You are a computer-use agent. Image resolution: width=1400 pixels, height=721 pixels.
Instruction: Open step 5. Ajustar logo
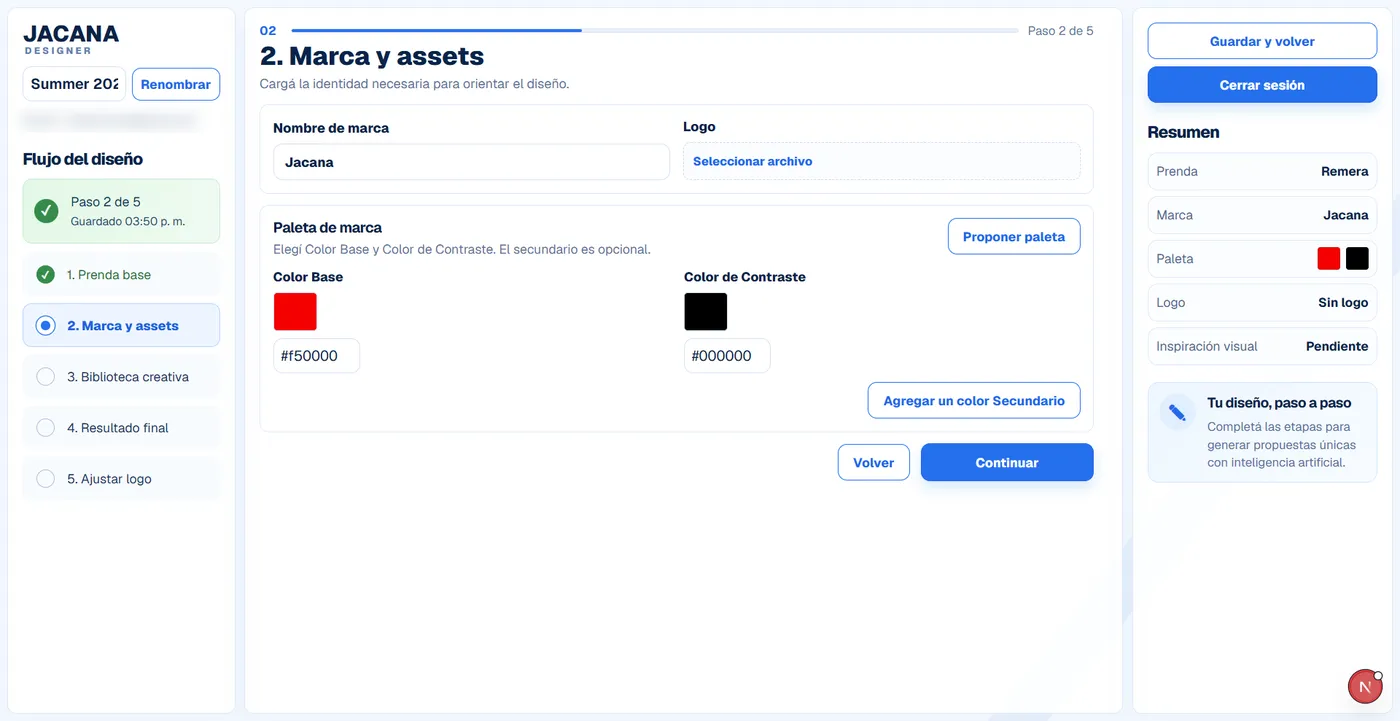[x=121, y=478]
